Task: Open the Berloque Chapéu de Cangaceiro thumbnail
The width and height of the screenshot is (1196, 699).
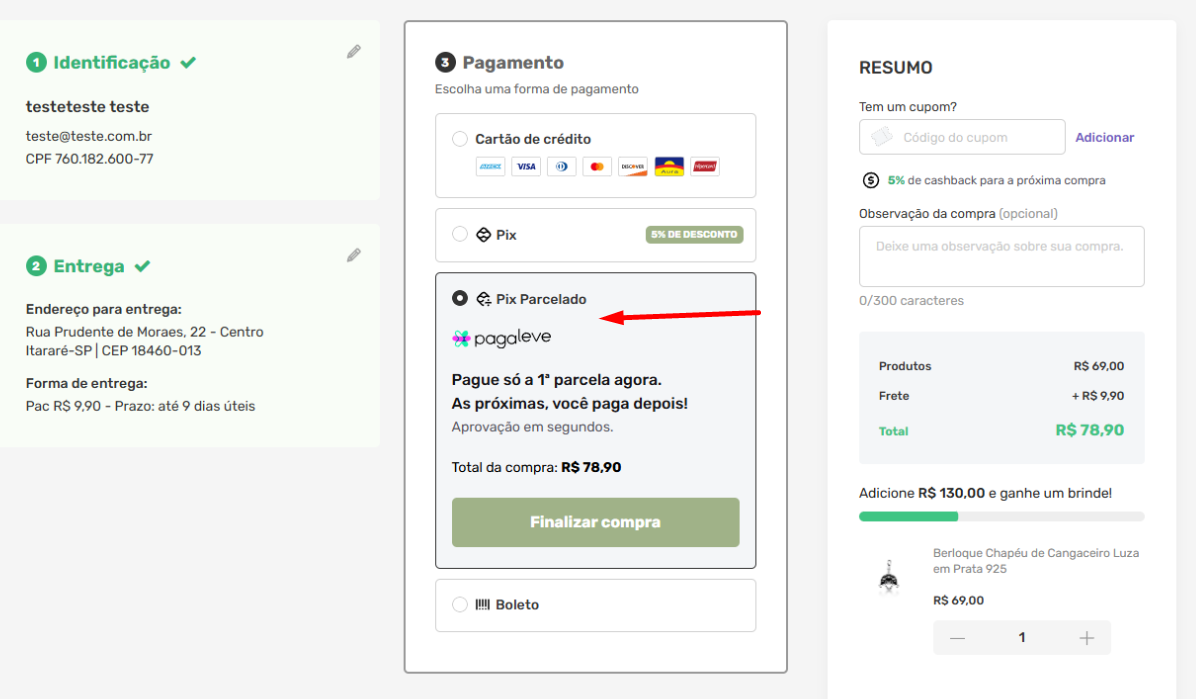Action: (x=886, y=578)
